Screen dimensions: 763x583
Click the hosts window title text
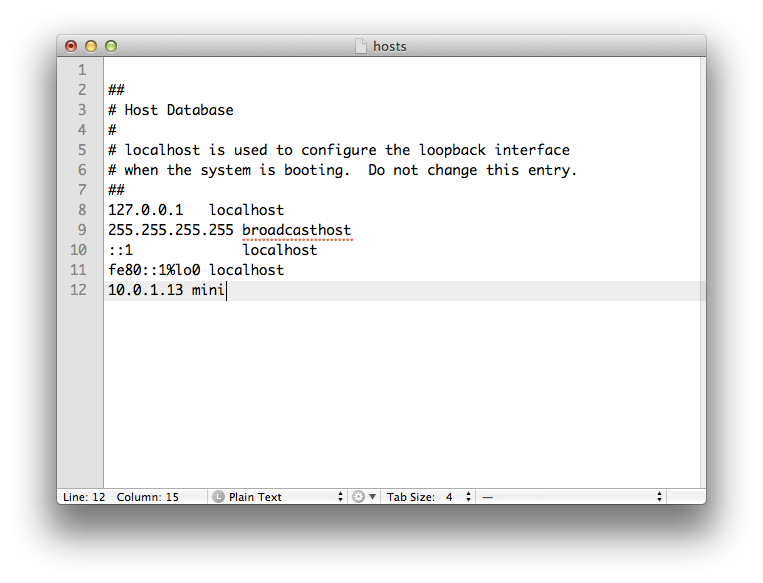point(390,46)
